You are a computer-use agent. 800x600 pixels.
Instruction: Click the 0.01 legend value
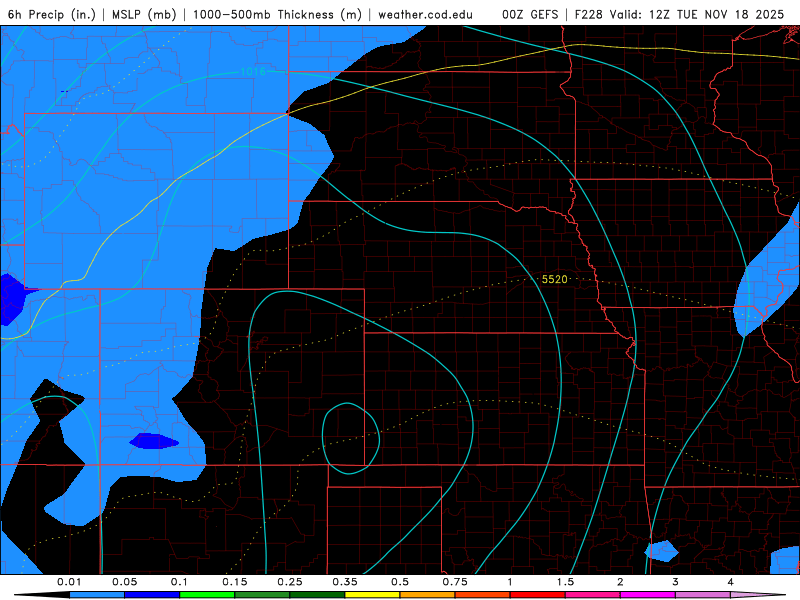point(69,582)
